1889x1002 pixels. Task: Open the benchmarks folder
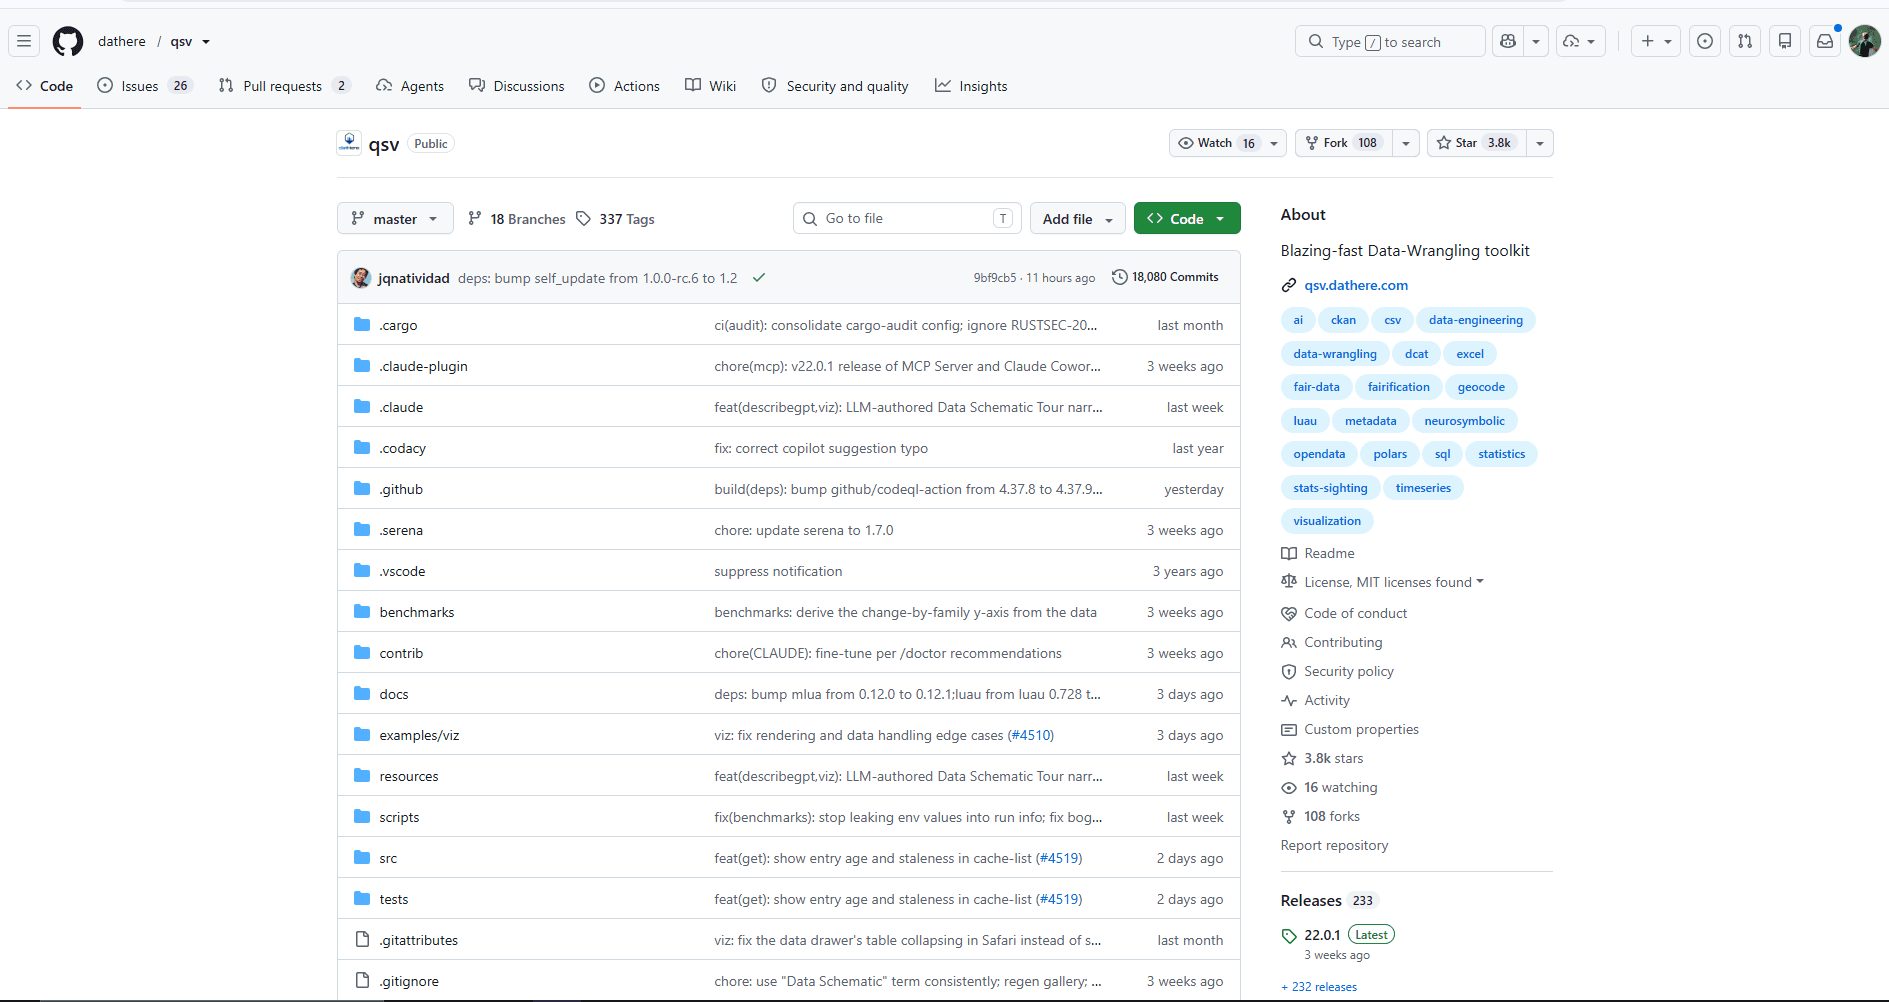pyautogui.click(x=417, y=612)
